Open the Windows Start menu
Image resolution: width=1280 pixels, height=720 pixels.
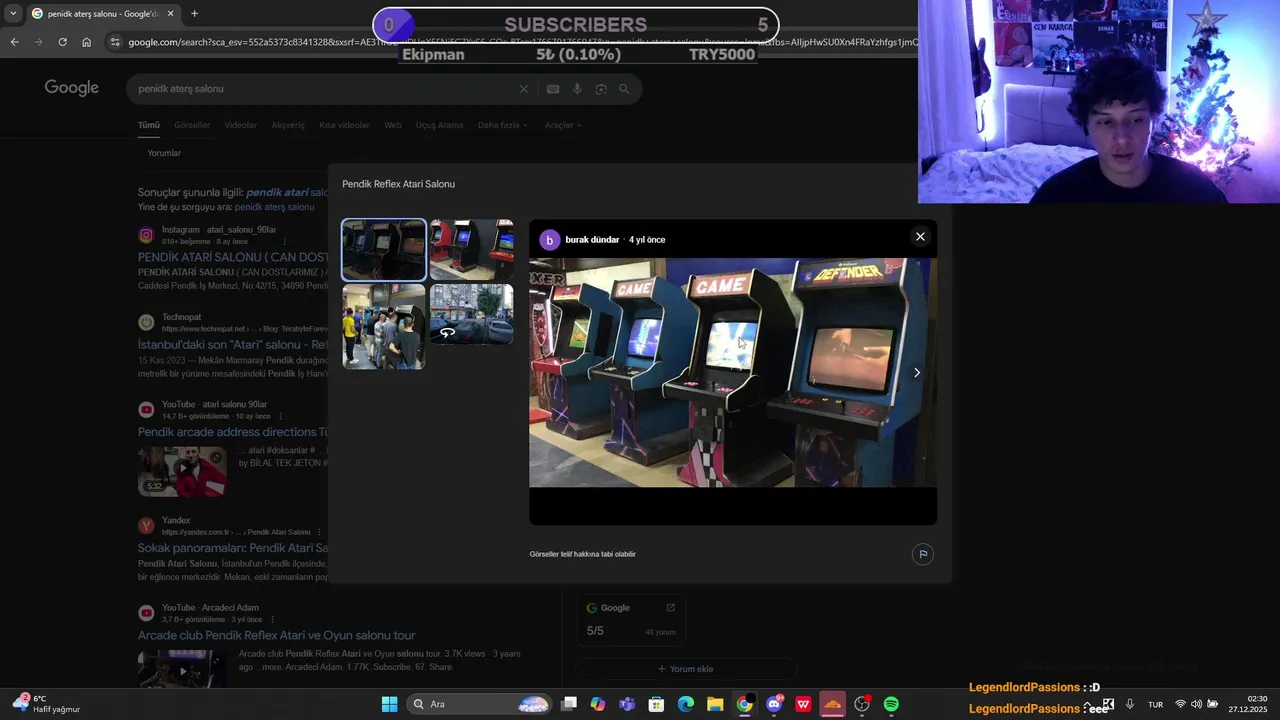[x=389, y=704]
